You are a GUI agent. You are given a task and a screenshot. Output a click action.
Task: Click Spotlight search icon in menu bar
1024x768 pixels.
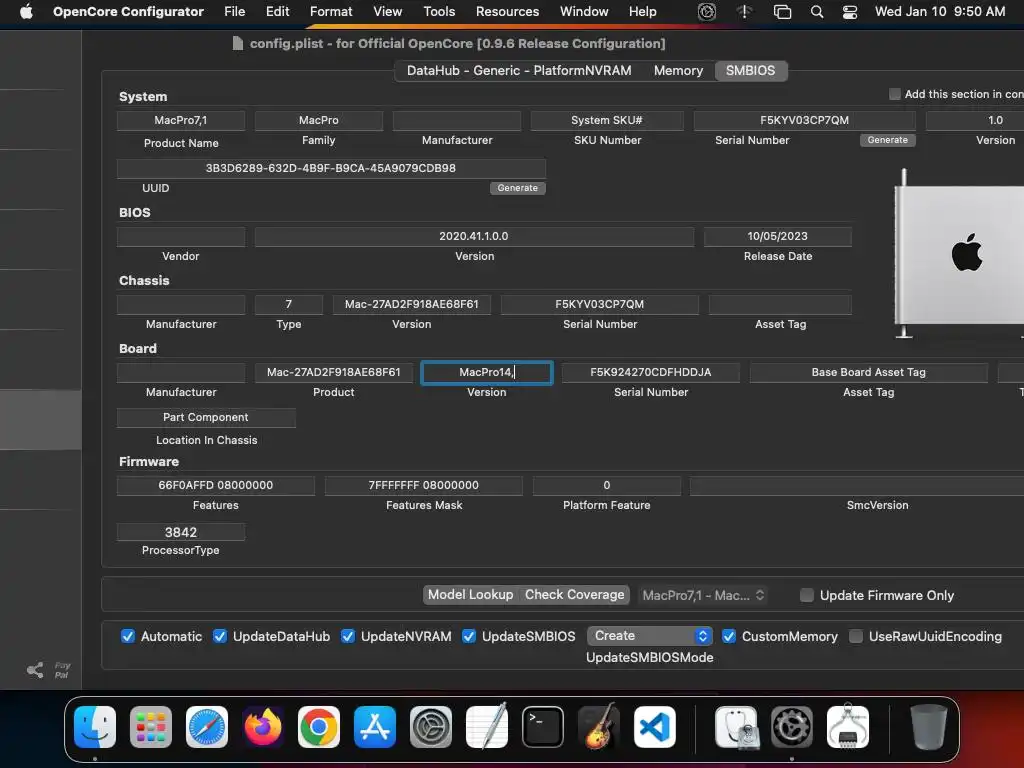[x=816, y=12]
